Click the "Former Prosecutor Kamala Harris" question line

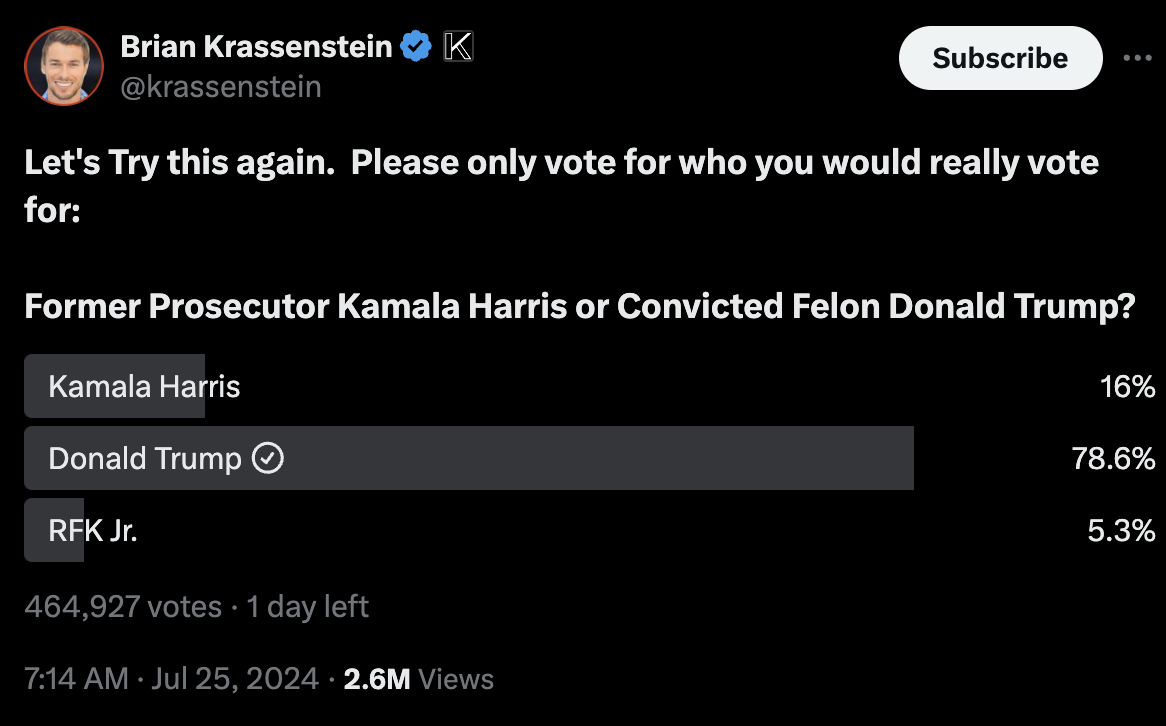coord(580,306)
